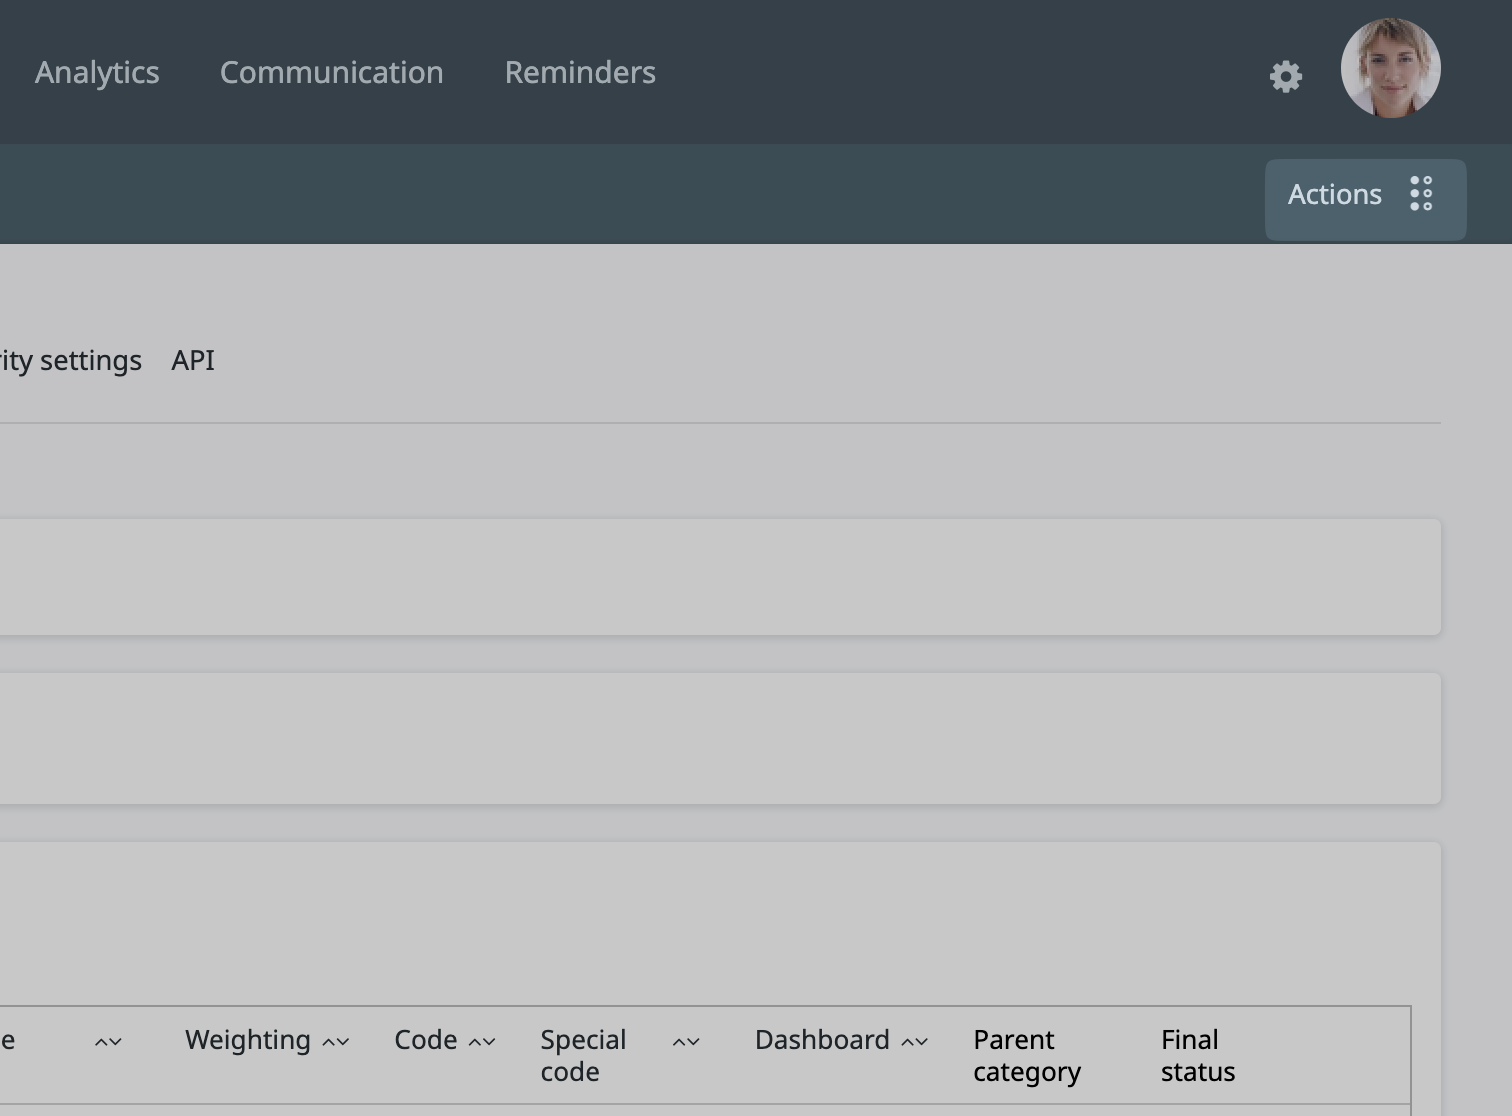Click the dots icon beside Actions
1512x1116 pixels.
(x=1421, y=194)
